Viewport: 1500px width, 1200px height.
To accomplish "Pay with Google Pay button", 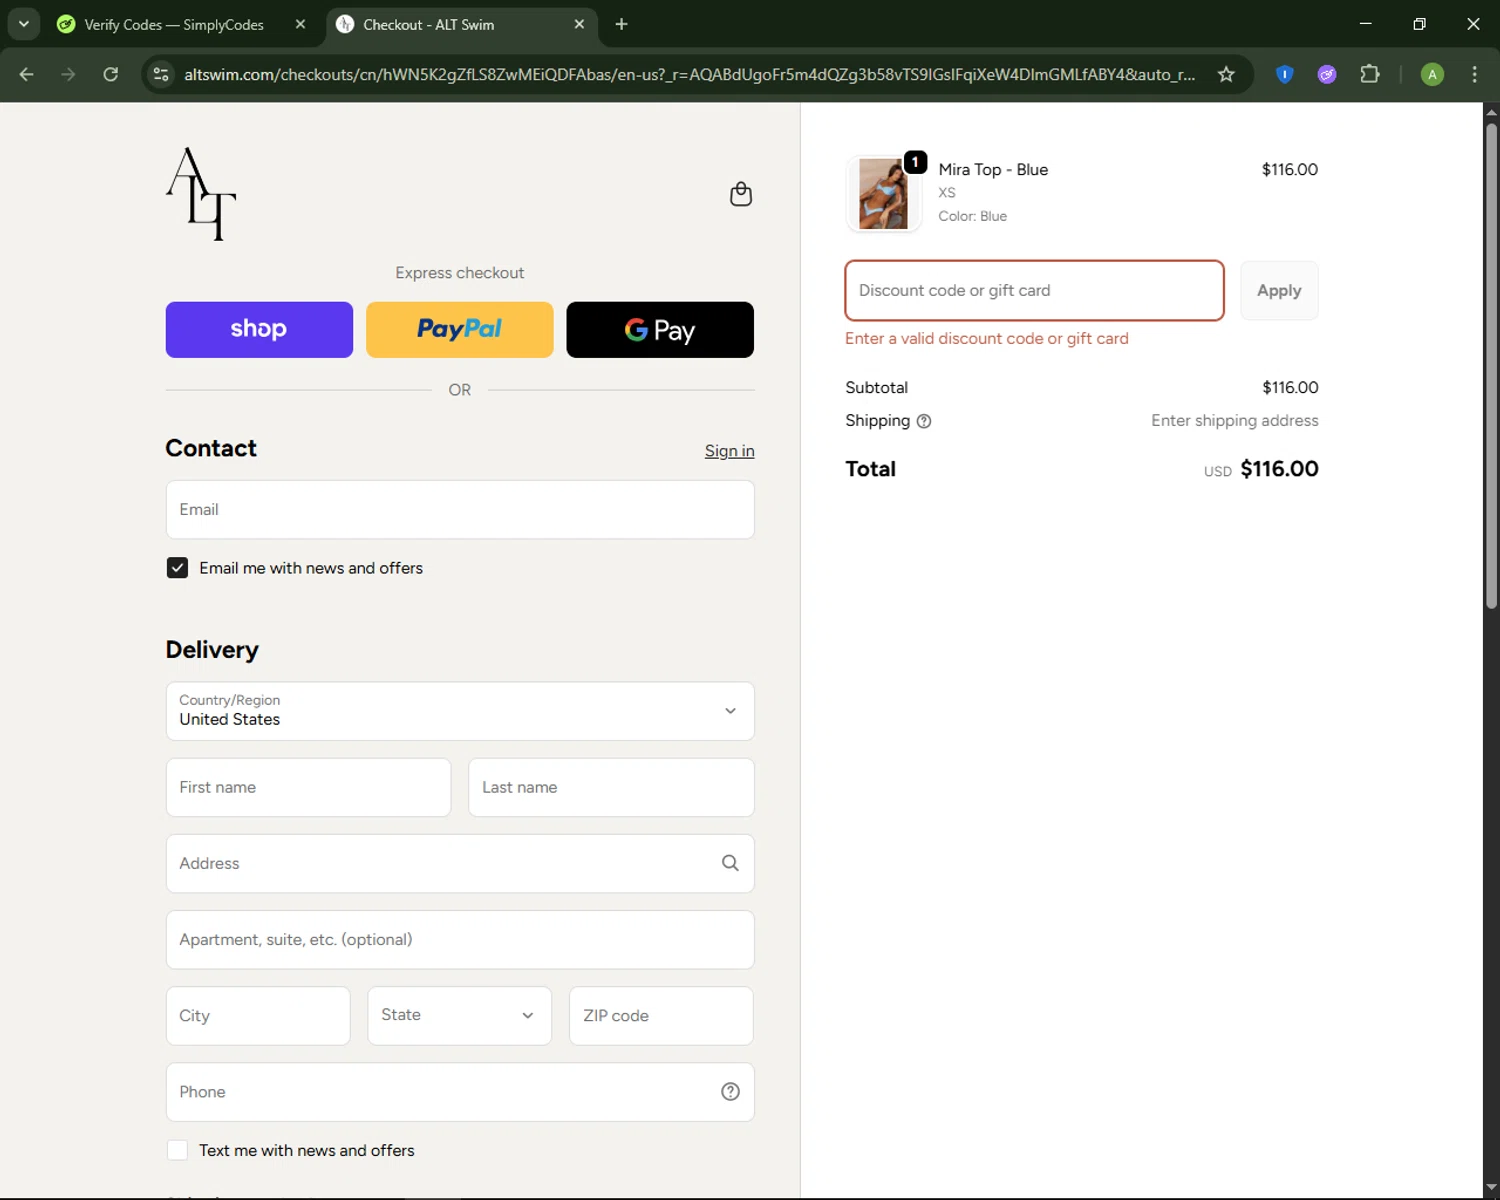I will pos(660,330).
